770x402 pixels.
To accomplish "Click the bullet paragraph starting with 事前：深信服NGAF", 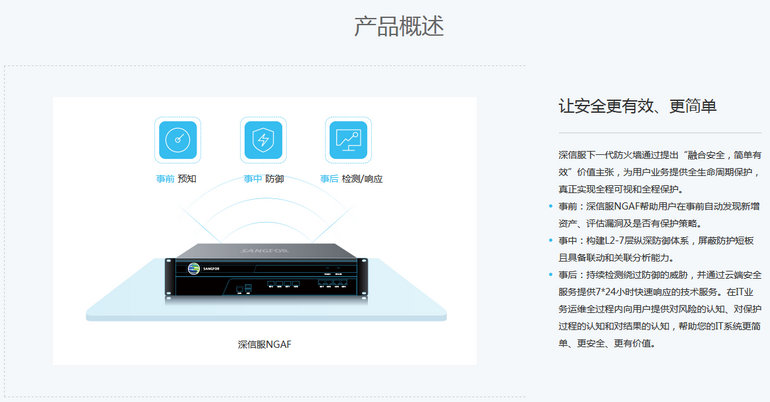I will [659, 214].
